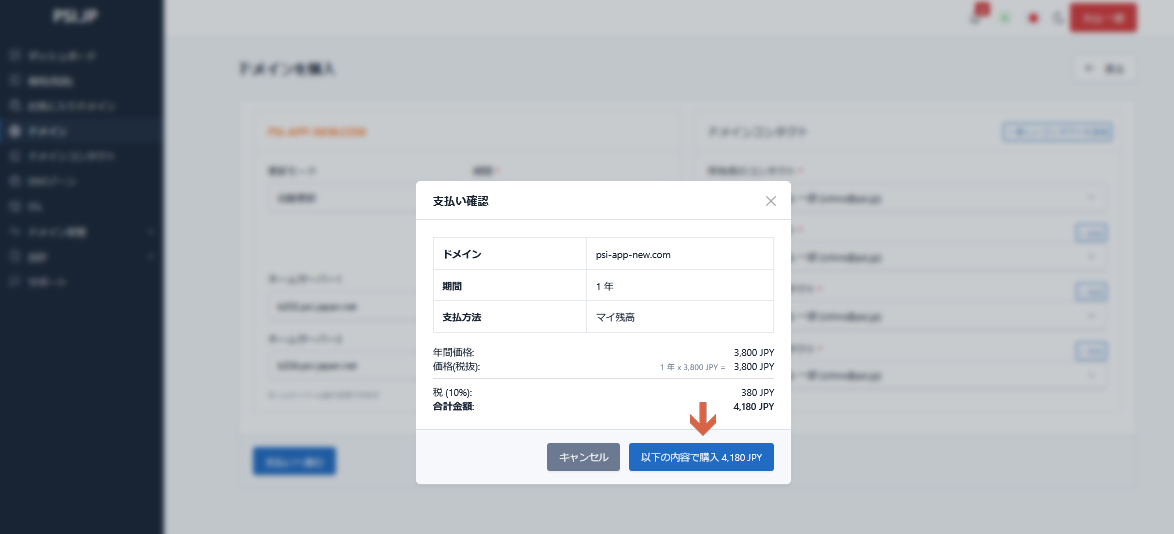The height and width of the screenshot is (534, 1174).
Task: Close the 支払い確認 dialog with X
Action: (770, 201)
